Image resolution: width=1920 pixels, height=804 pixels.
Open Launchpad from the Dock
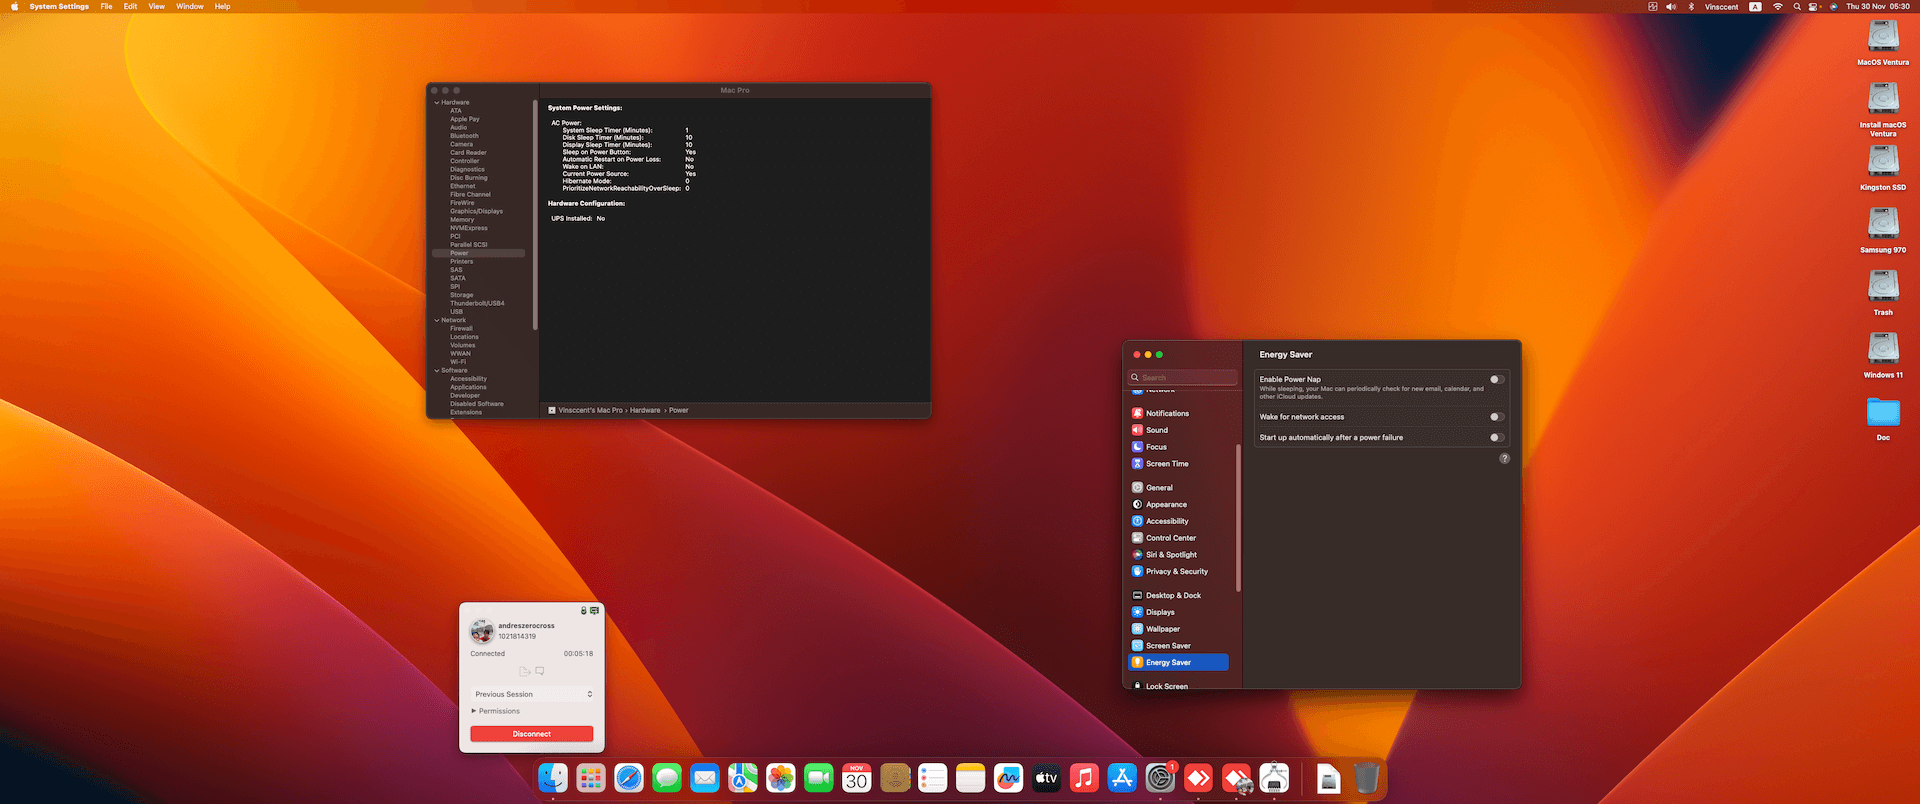[591, 778]
